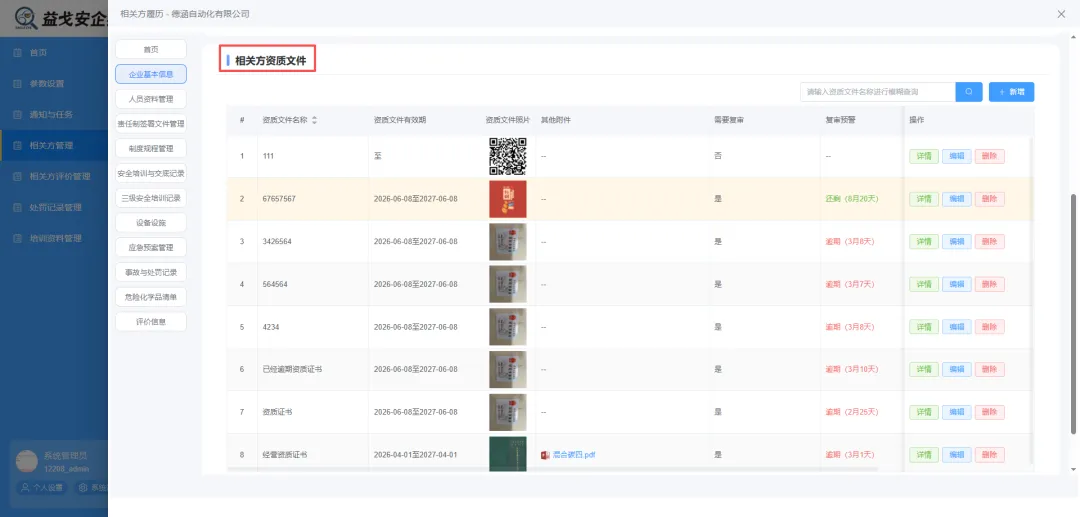This screenshot has height=517, width=1080.
Task: Click the table's horizontal scrollbar
Action: point(552,469)
